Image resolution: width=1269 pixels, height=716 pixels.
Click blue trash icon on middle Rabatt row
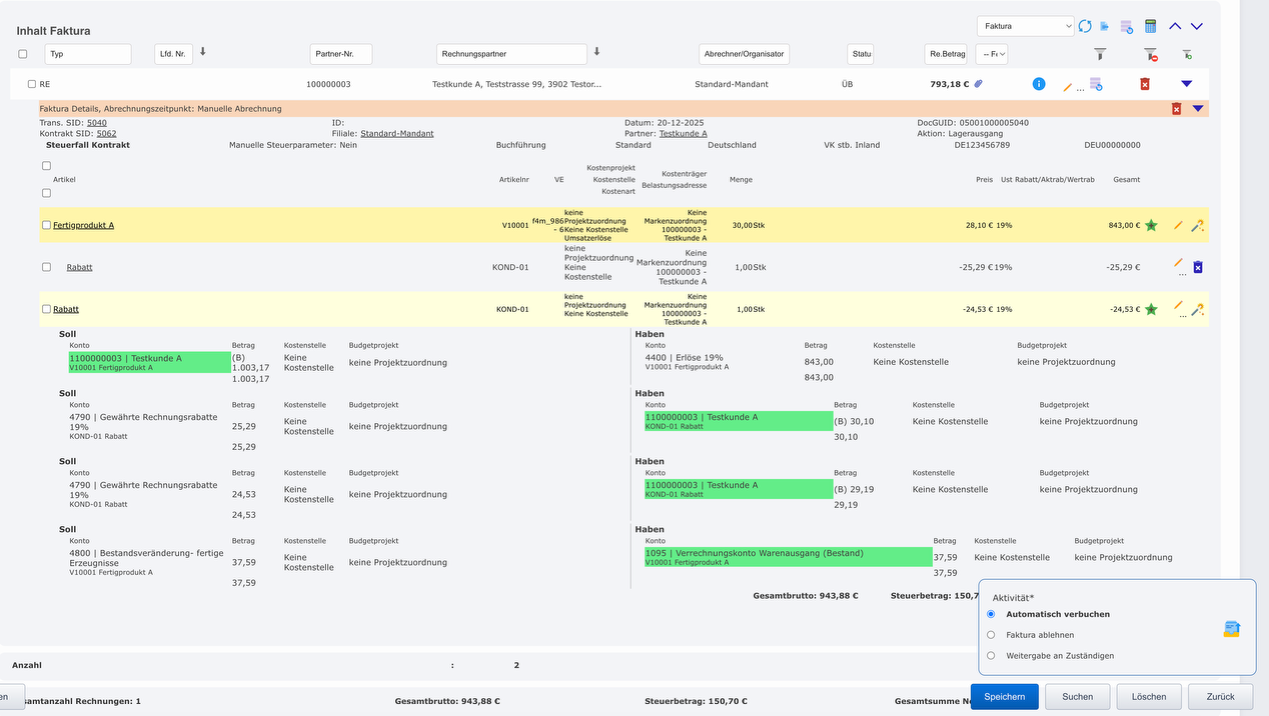1198,267
